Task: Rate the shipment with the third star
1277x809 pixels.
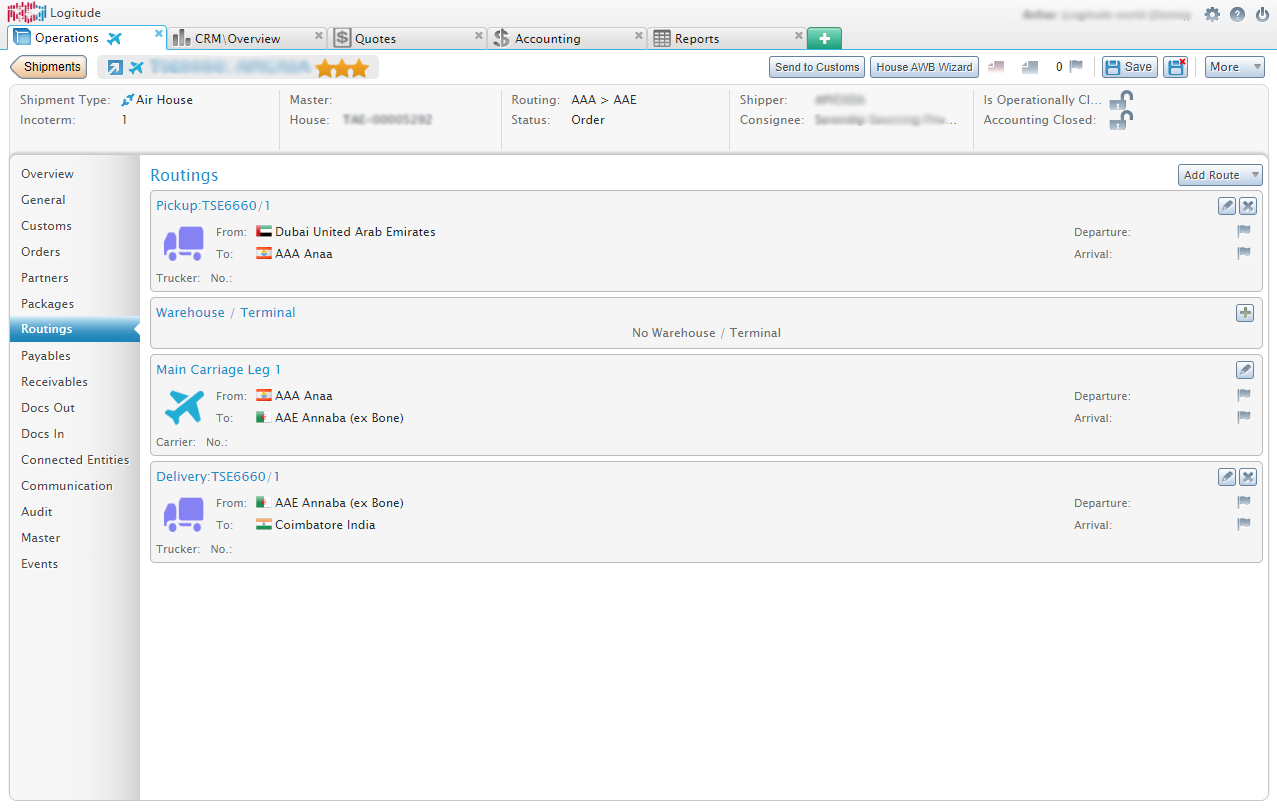Action: coord(361,66)
